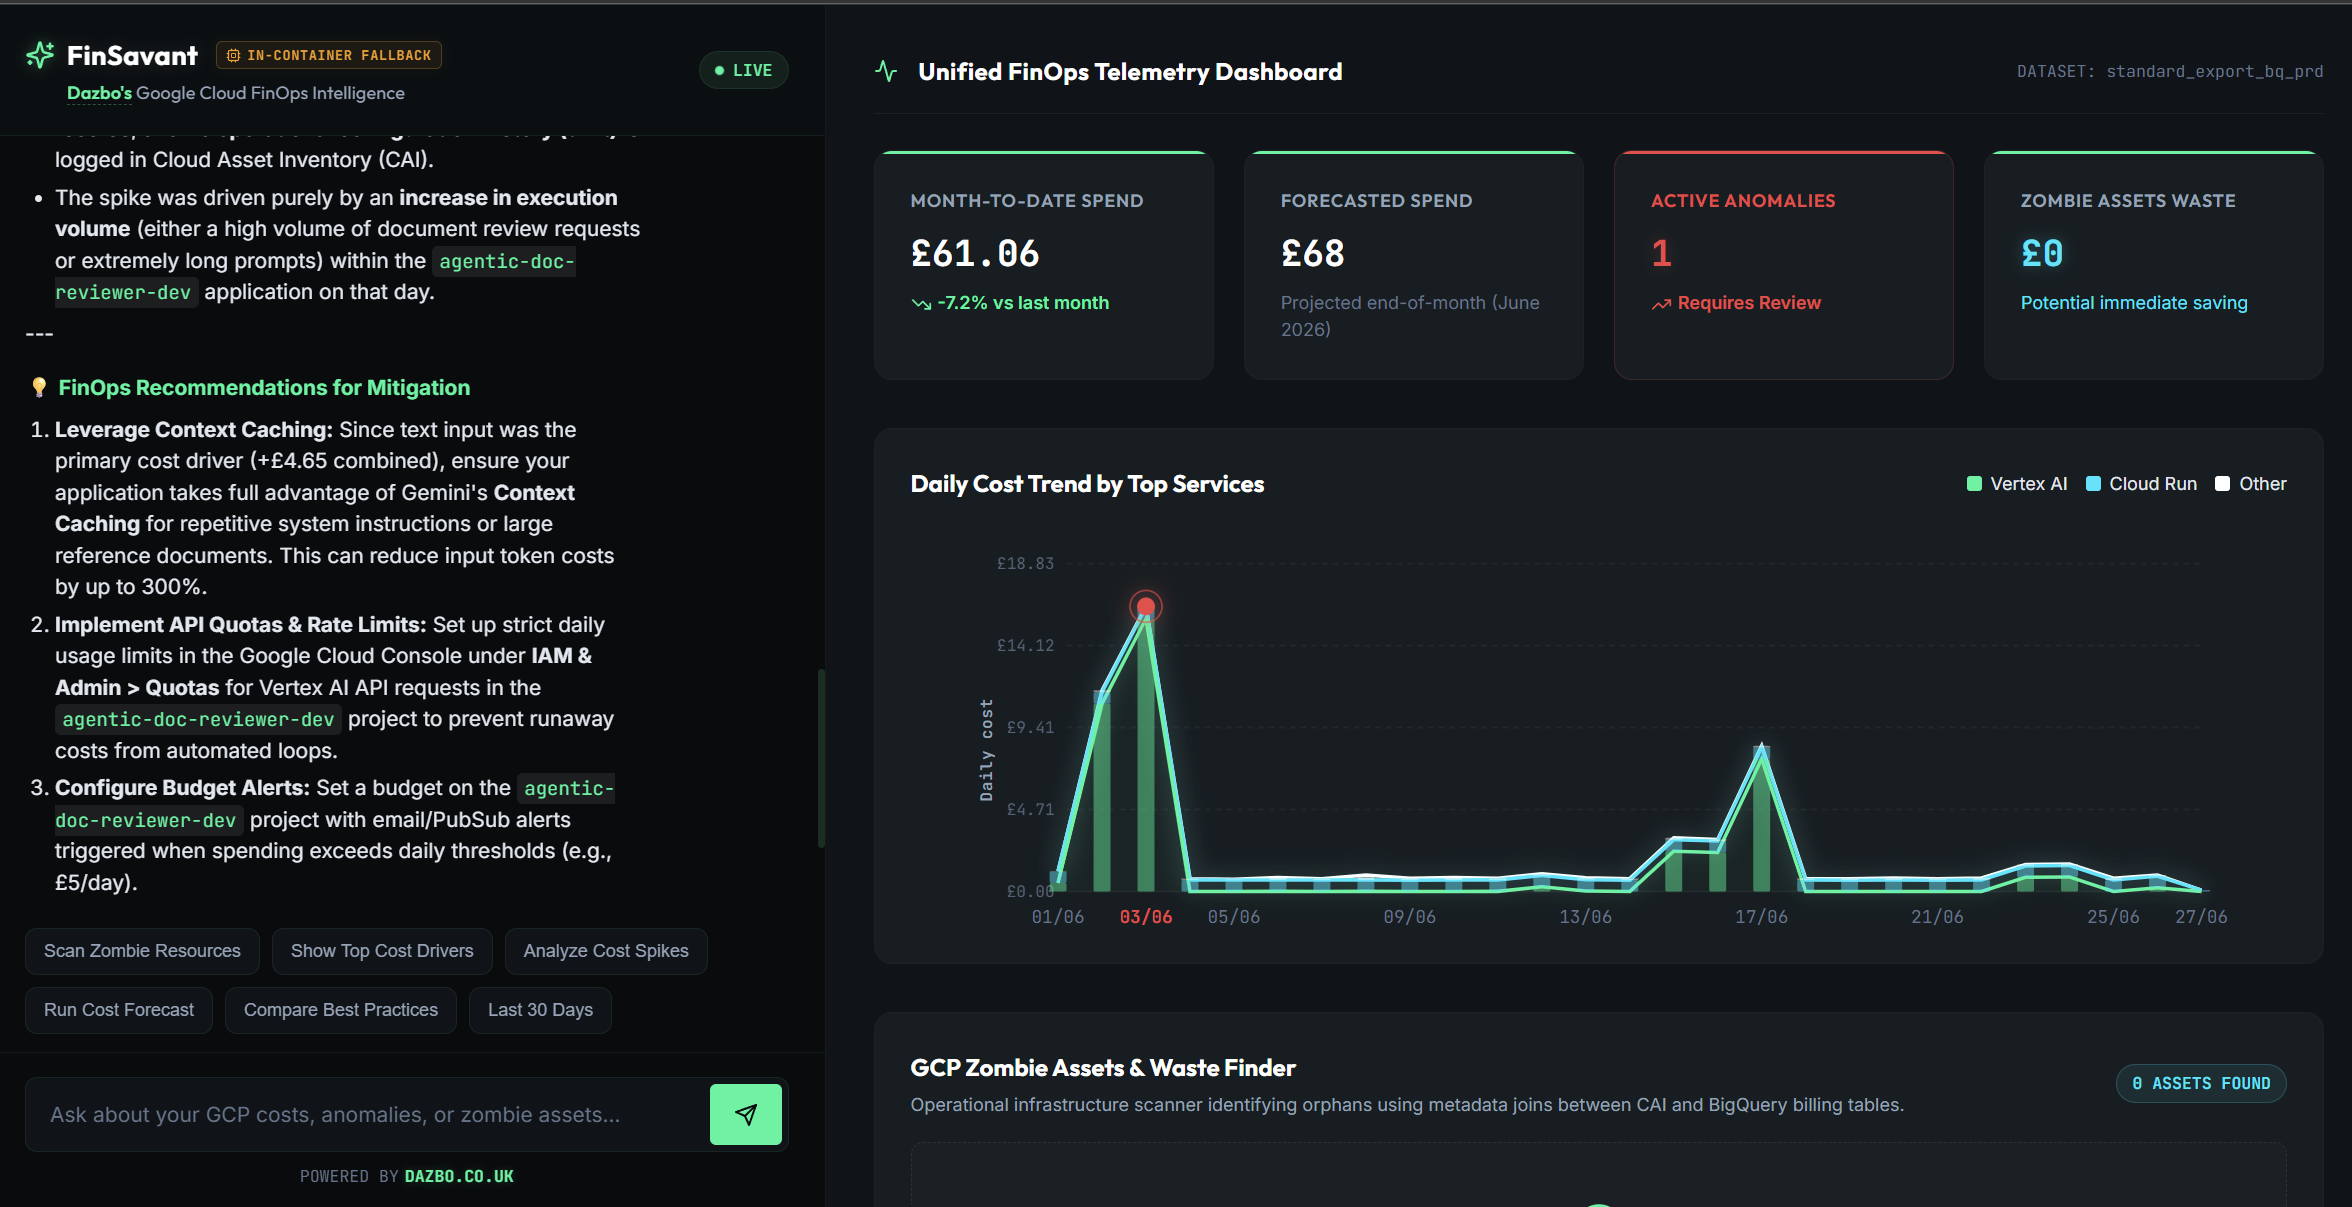The height and width of the screenshot is (1207, 2352).
Task: Click Scan Zombie Resources suggestion
Action: pyautogui.click(x=142, y=951)
